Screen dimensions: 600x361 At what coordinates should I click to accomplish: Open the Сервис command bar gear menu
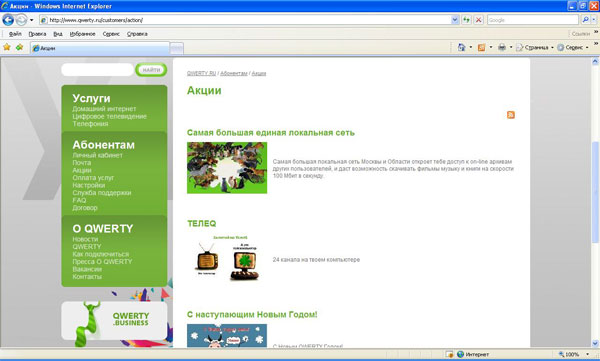573,47
